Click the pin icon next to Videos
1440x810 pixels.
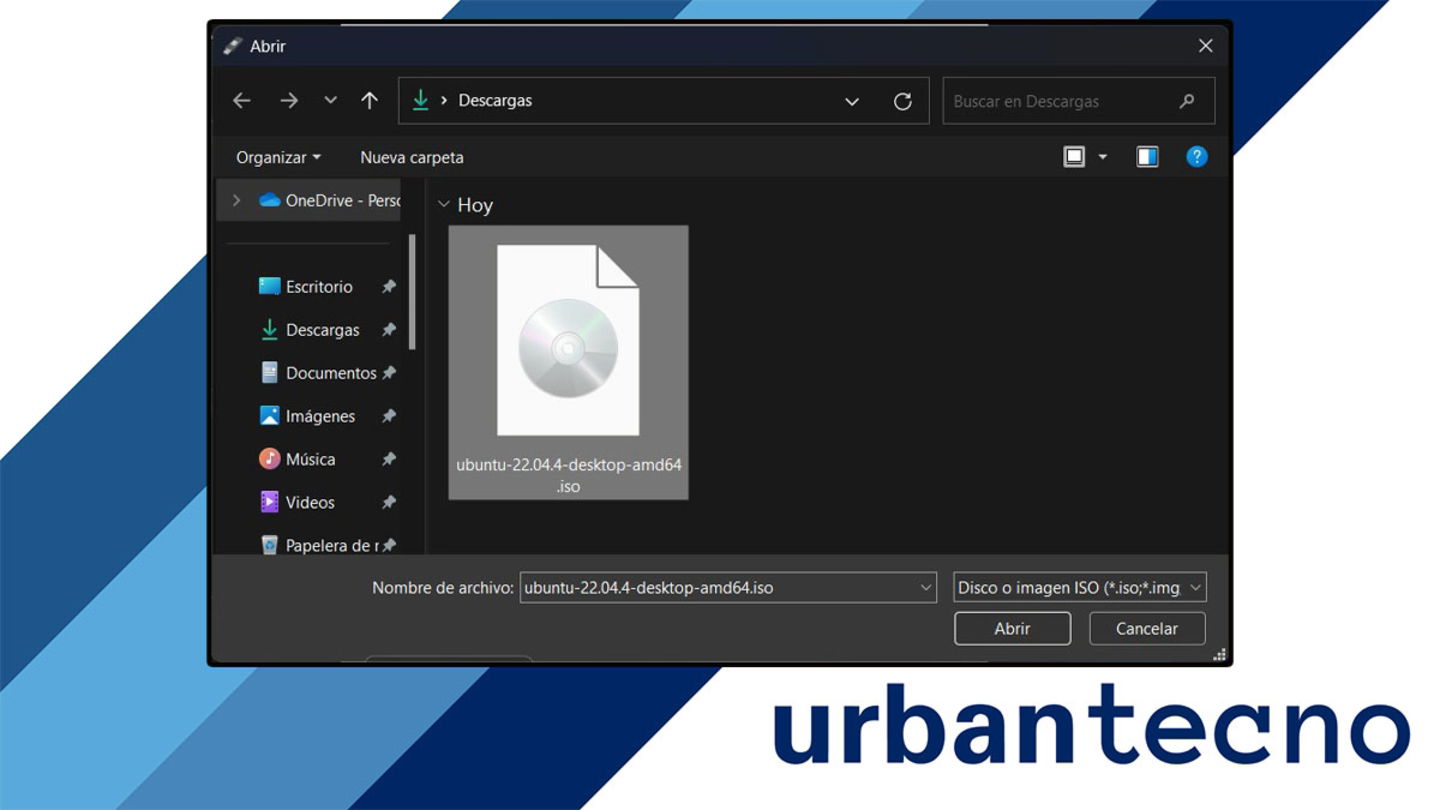pyautogui.click(x=389, y=502)
